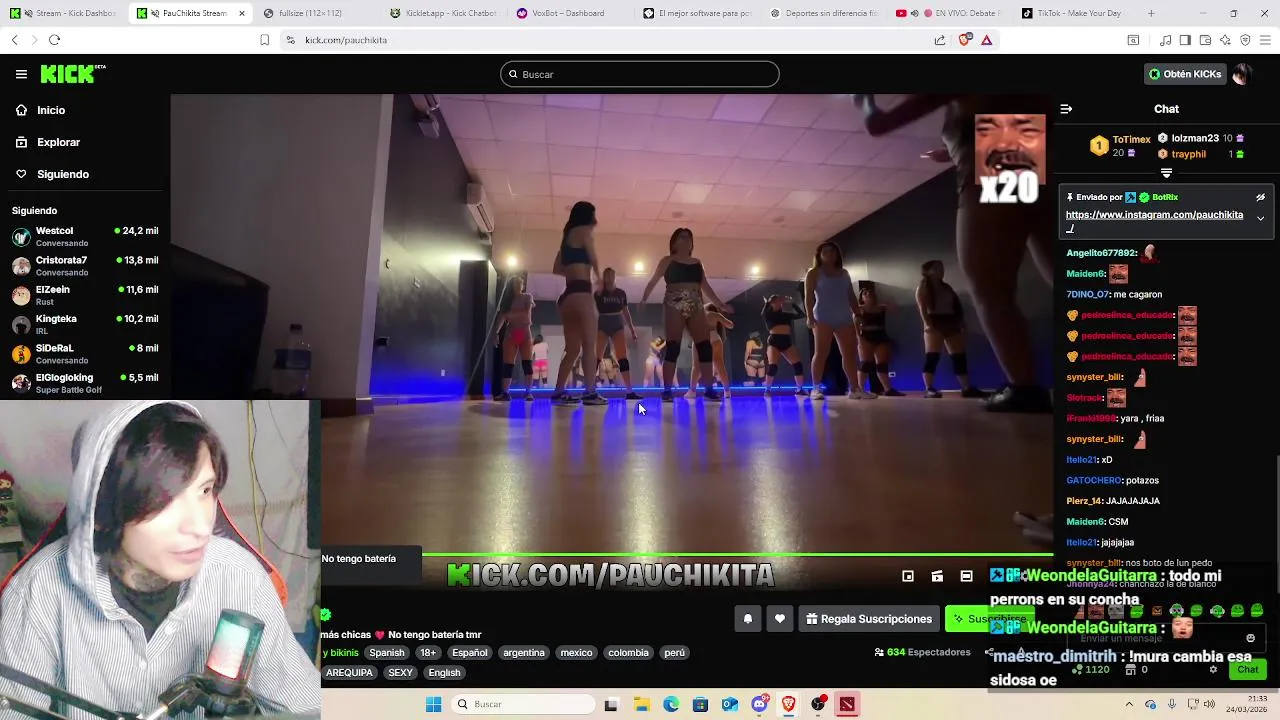Enable mini-player mode icon
Screen dimensions: 1280x720
pos(908,576)
